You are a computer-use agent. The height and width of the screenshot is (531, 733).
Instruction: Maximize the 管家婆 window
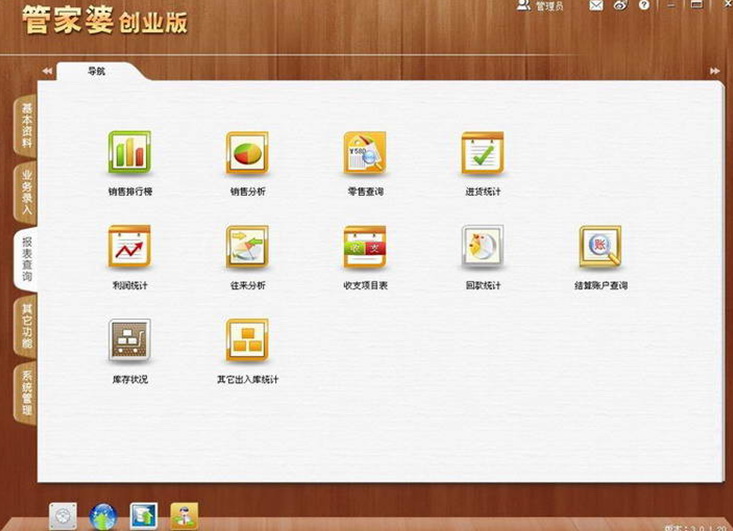tap(697, 5)
